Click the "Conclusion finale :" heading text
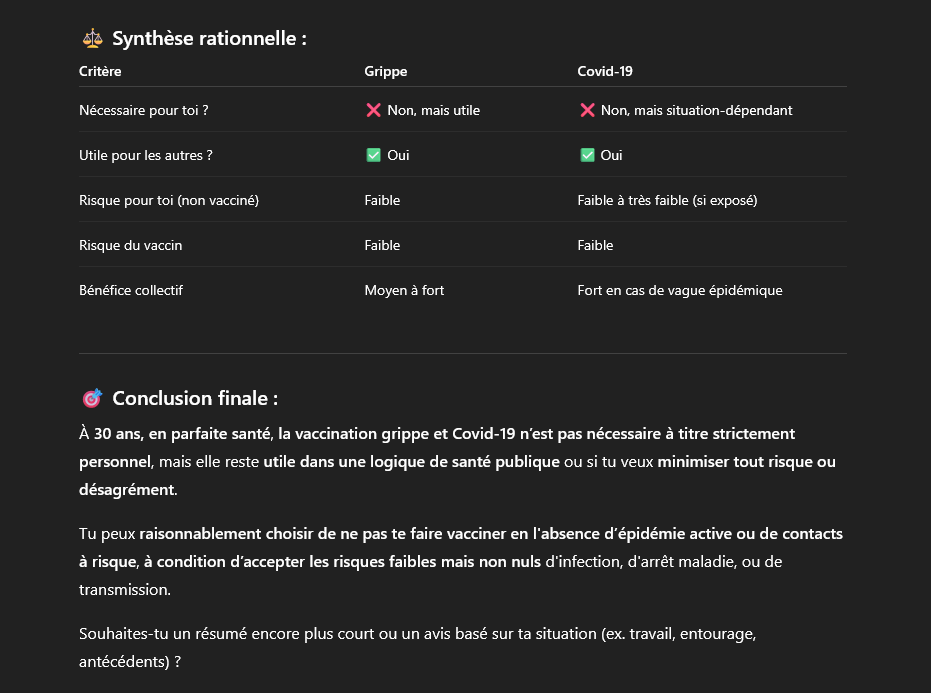 [195, 399]
